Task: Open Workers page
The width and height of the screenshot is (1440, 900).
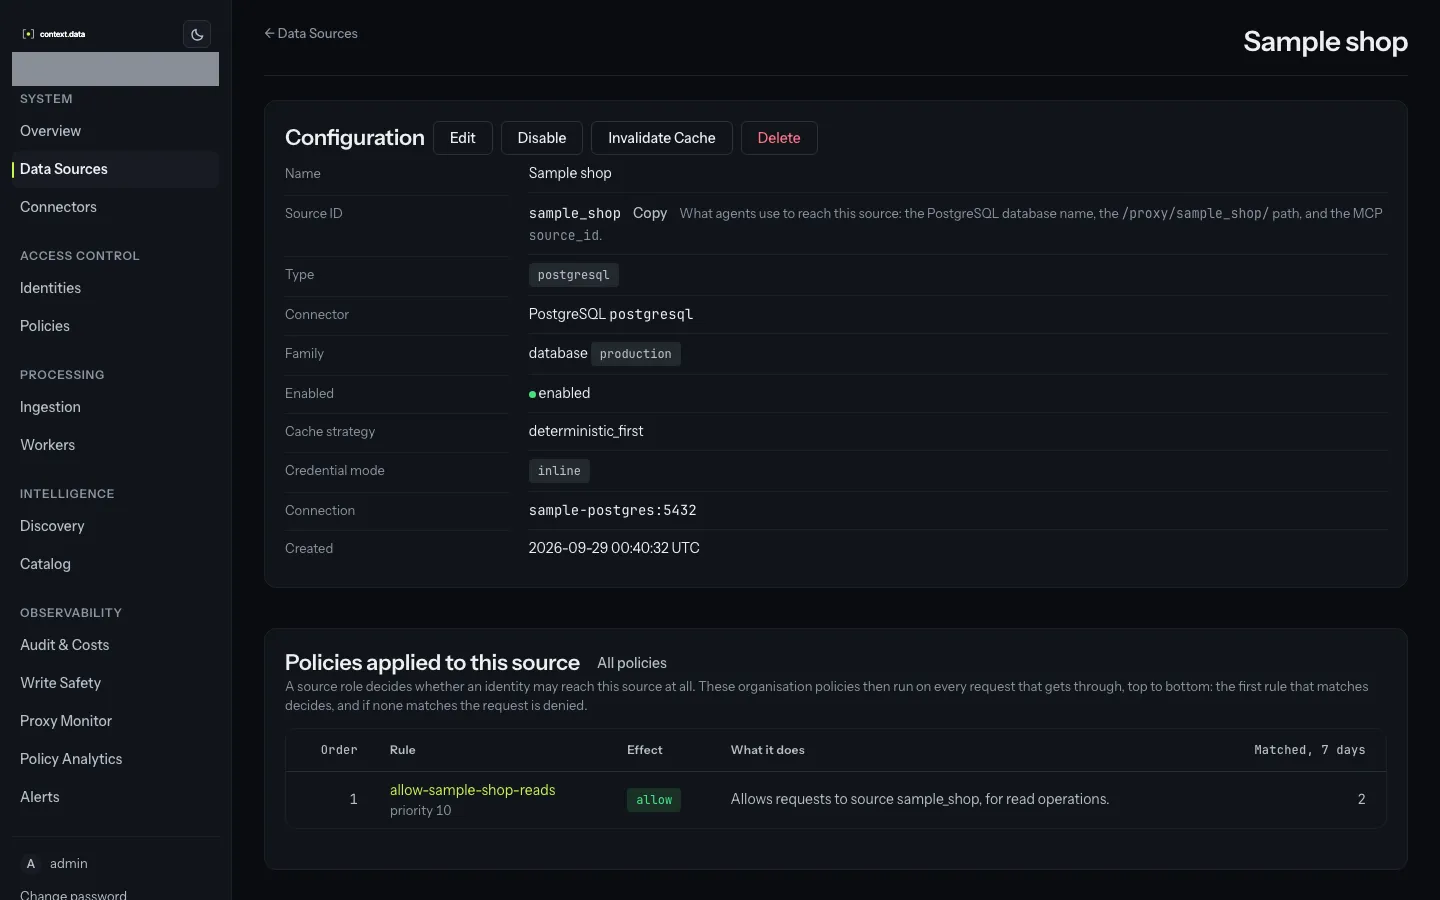Action: (115, 445)
